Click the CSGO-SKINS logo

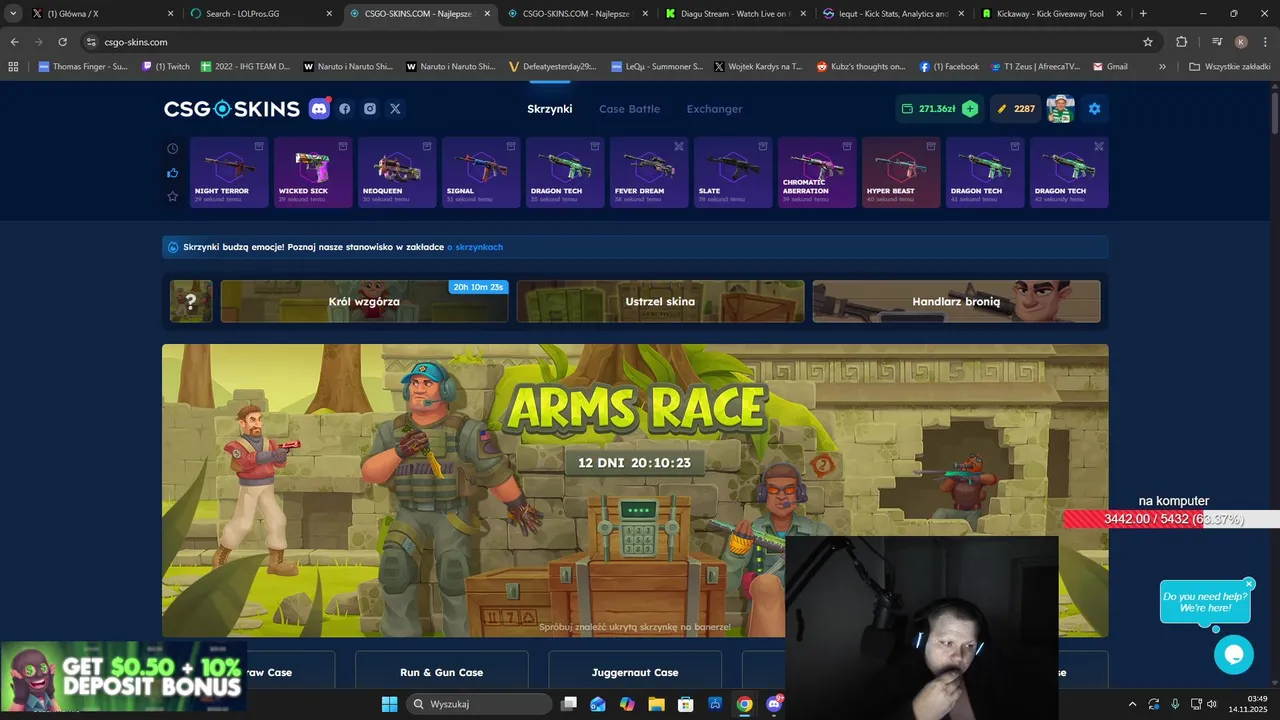click(232, 109)
